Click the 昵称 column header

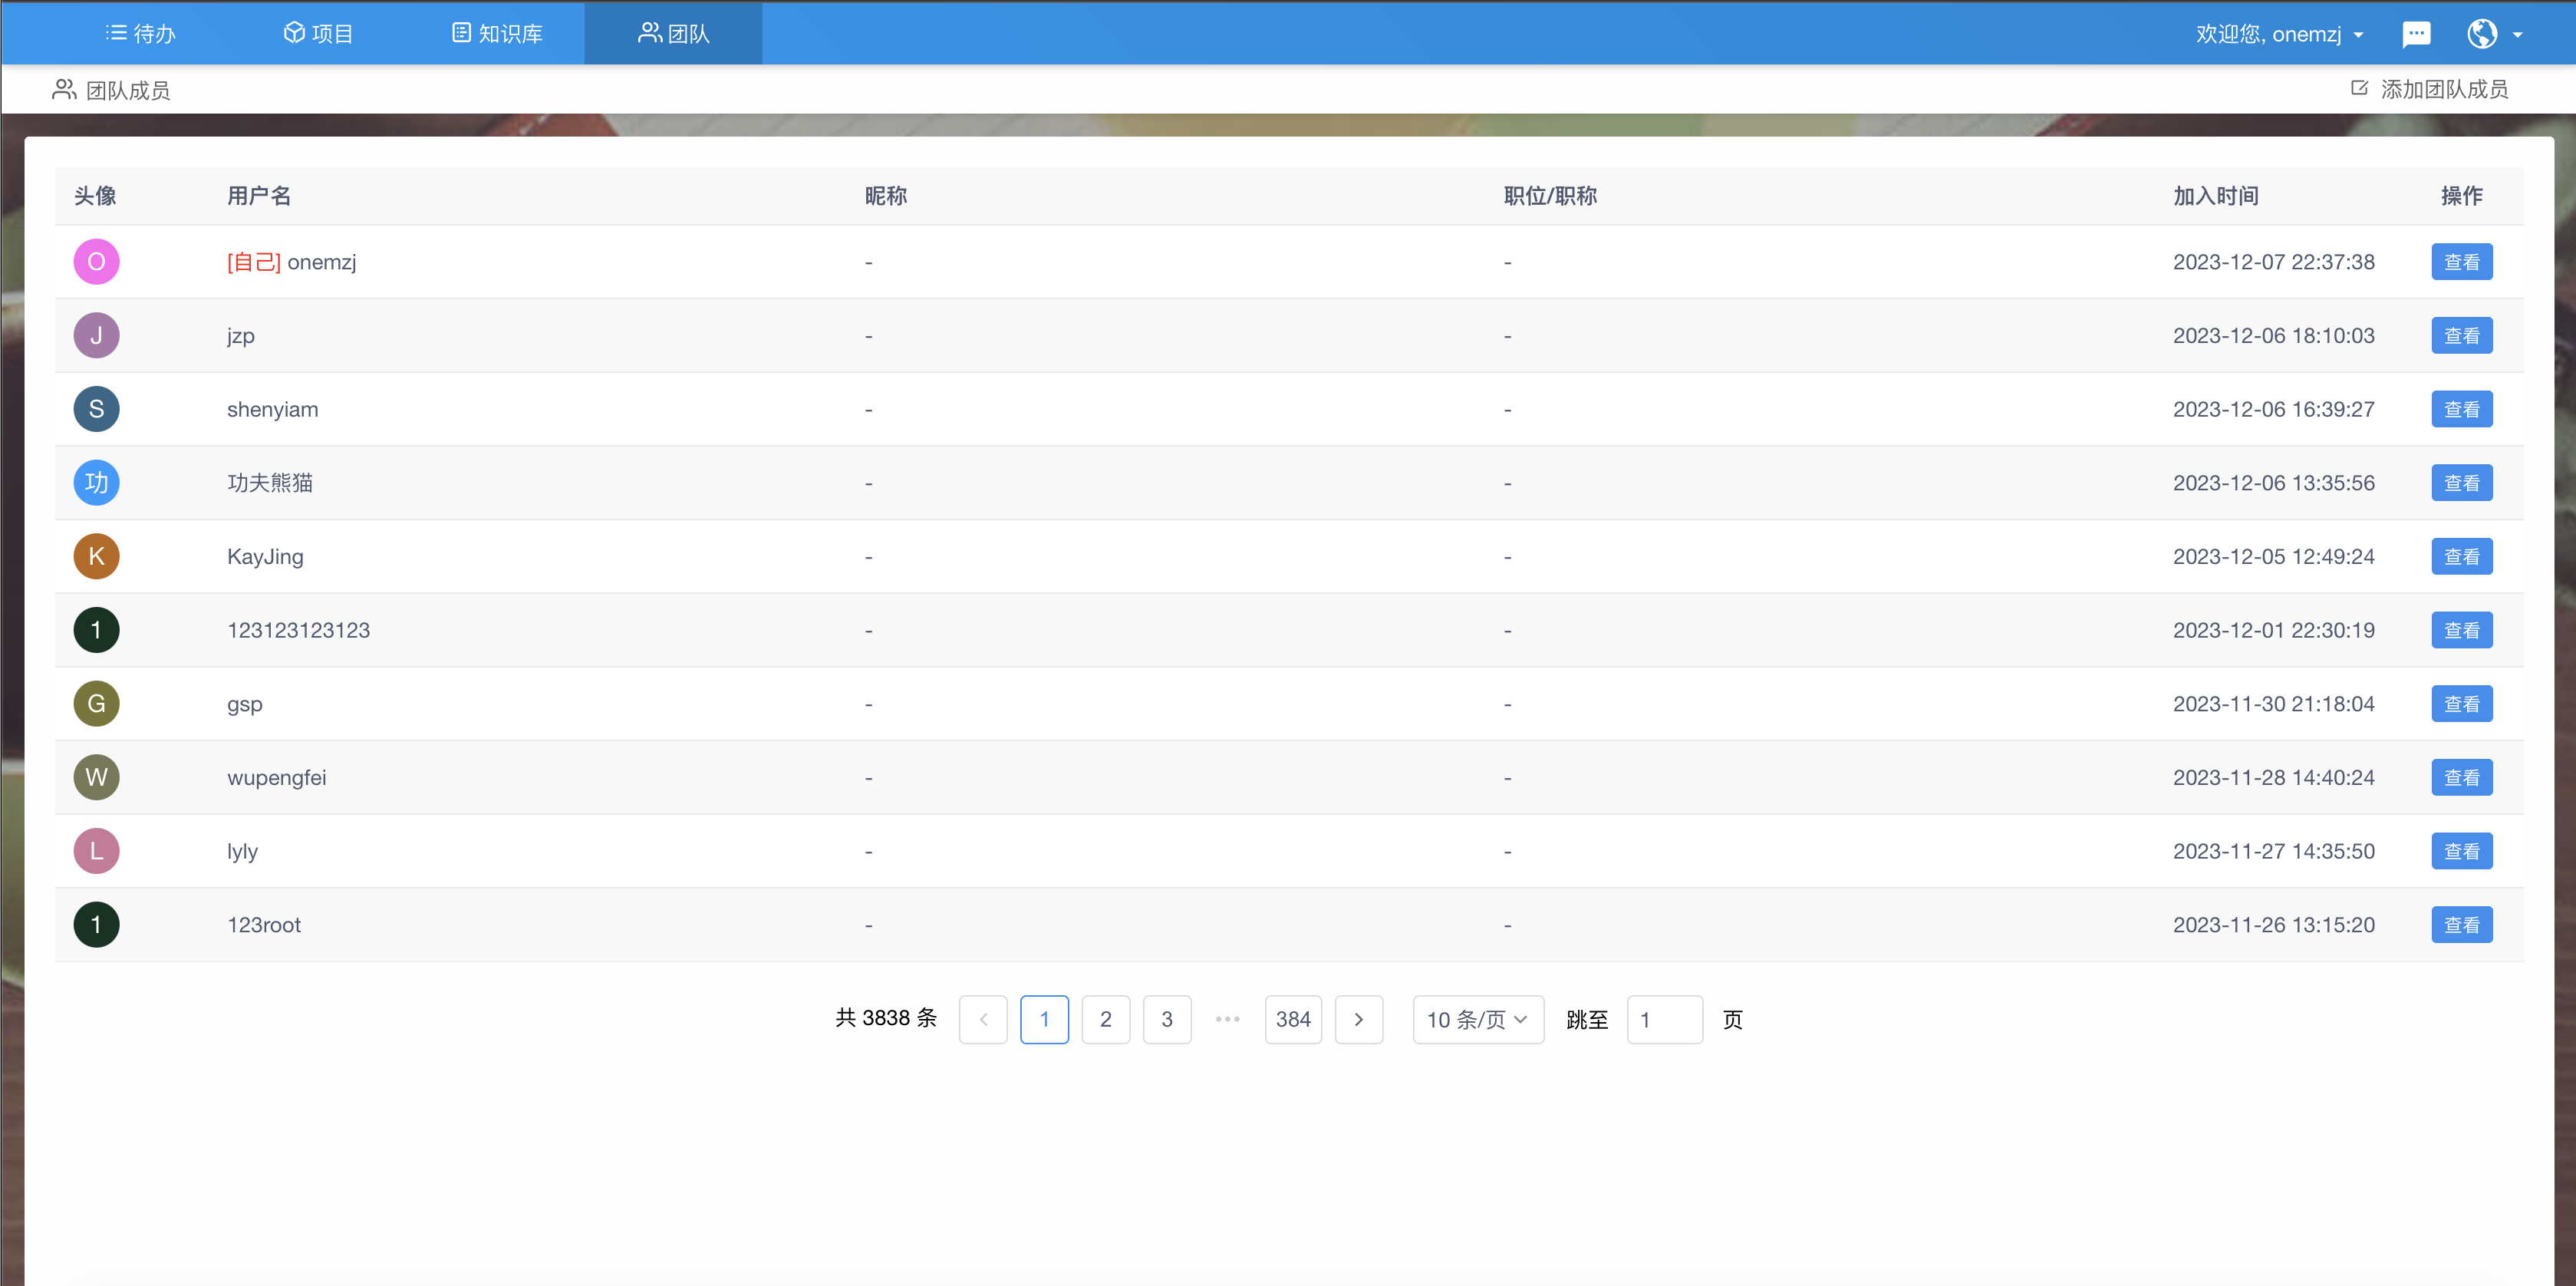886,196
